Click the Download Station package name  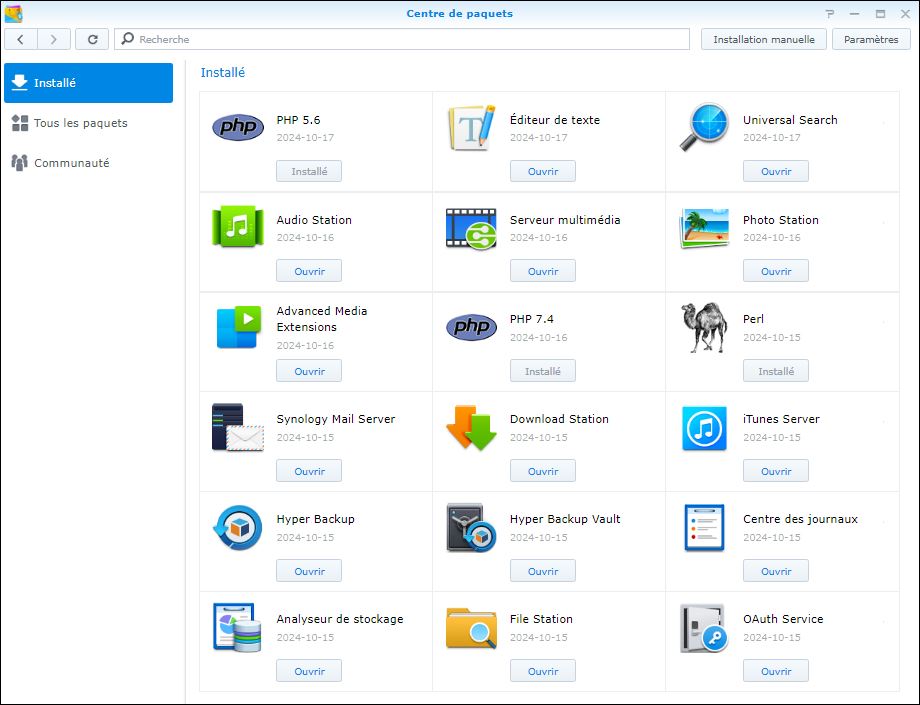pos(559,419)
